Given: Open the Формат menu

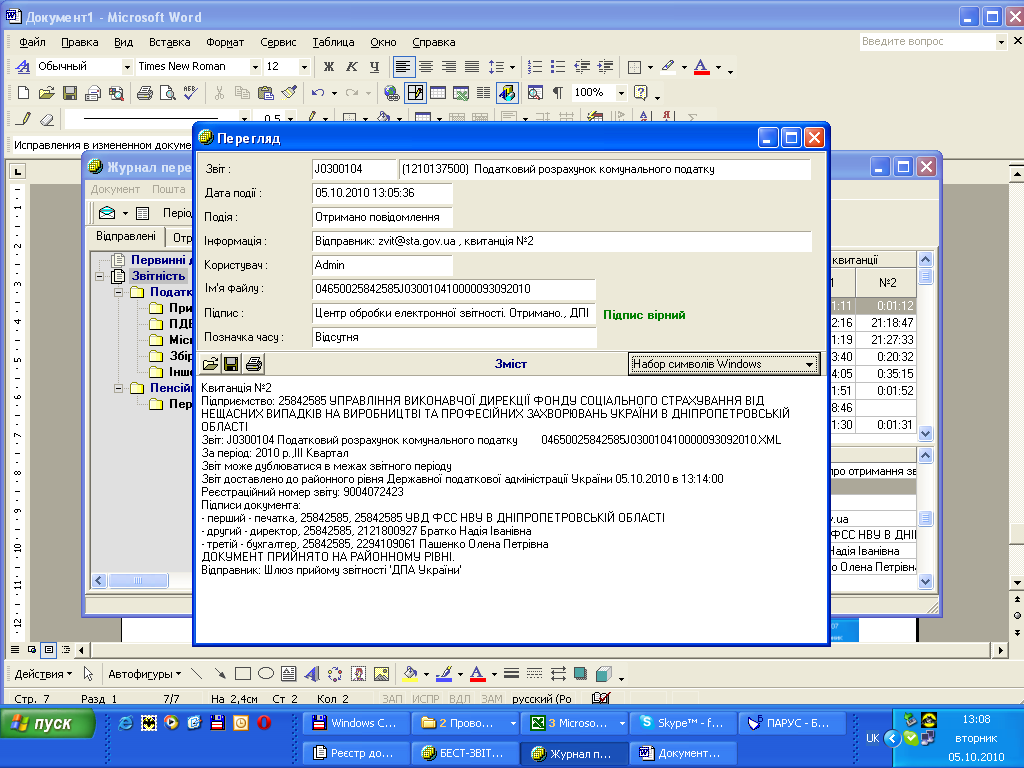Looking at the screenshot, I should [225, 42].
